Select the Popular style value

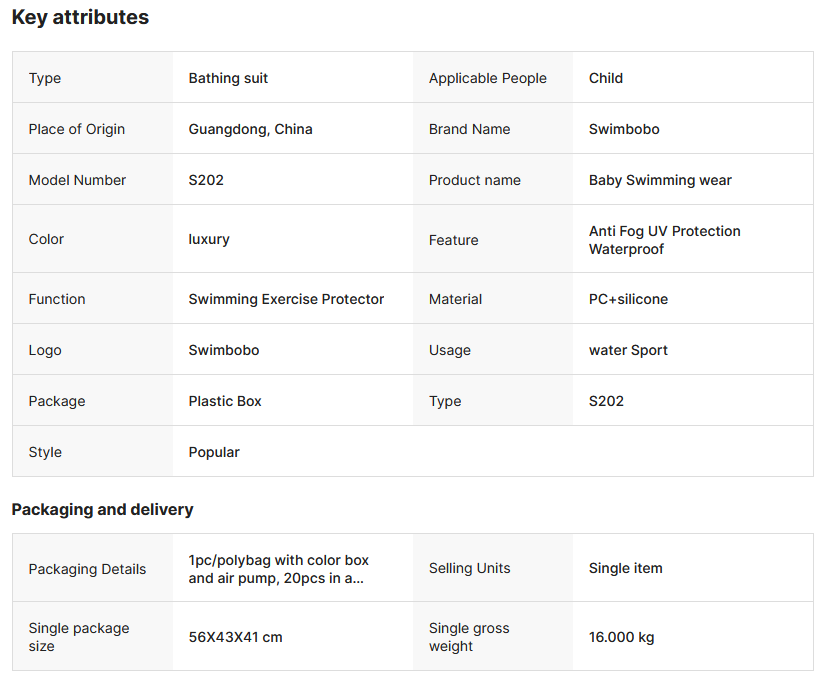click(x=214, y=452)
